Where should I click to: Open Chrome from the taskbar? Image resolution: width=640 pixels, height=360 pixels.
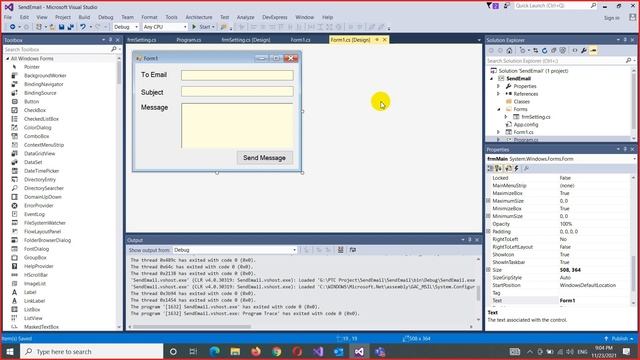coord(277,351)
